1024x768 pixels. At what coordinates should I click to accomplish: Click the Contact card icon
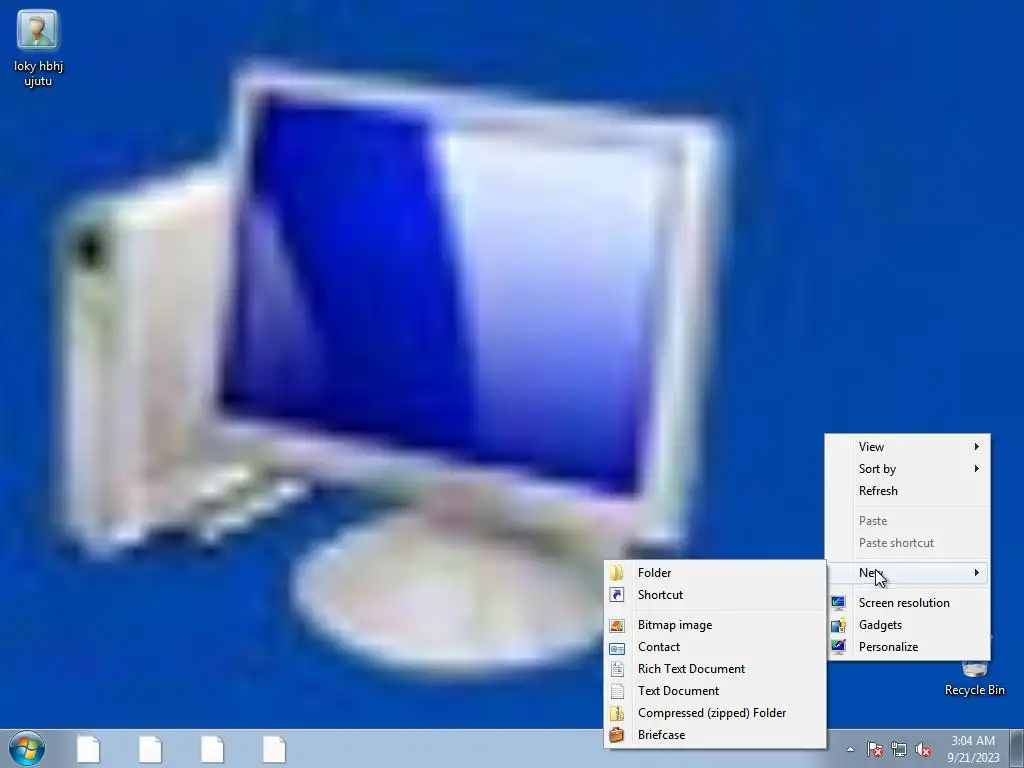point(617,648)
